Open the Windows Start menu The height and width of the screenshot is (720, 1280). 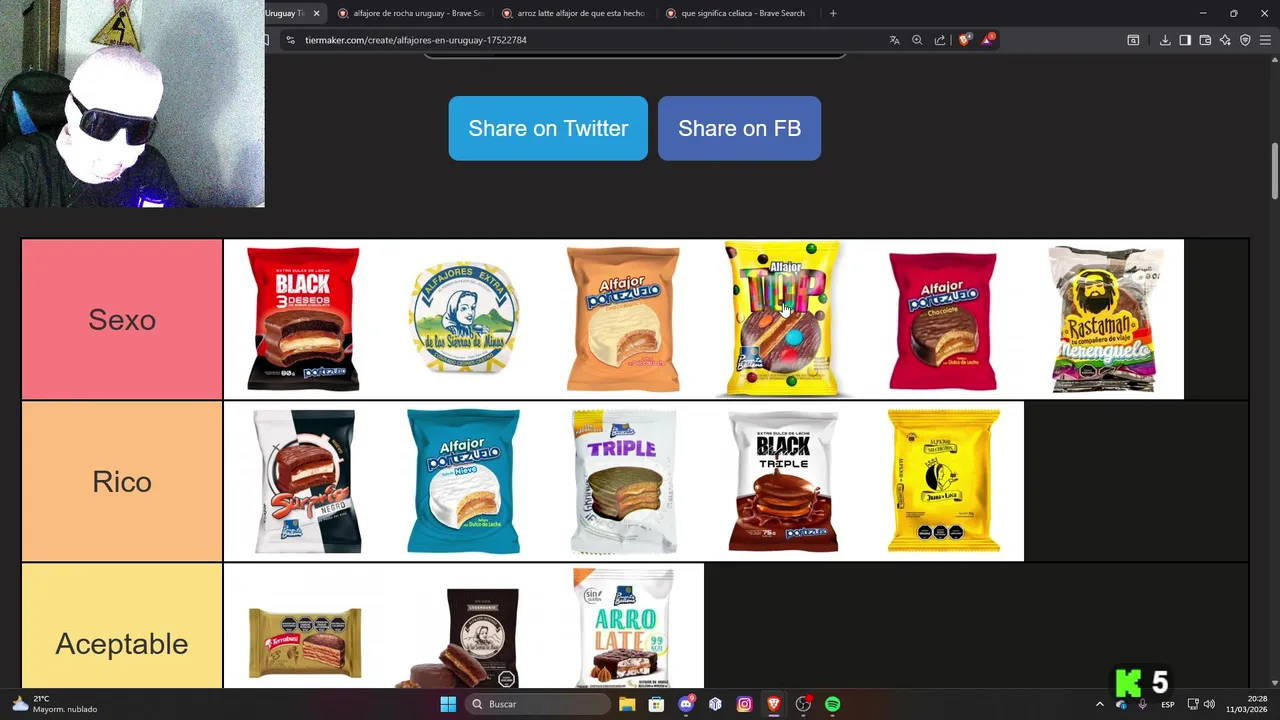448,704
